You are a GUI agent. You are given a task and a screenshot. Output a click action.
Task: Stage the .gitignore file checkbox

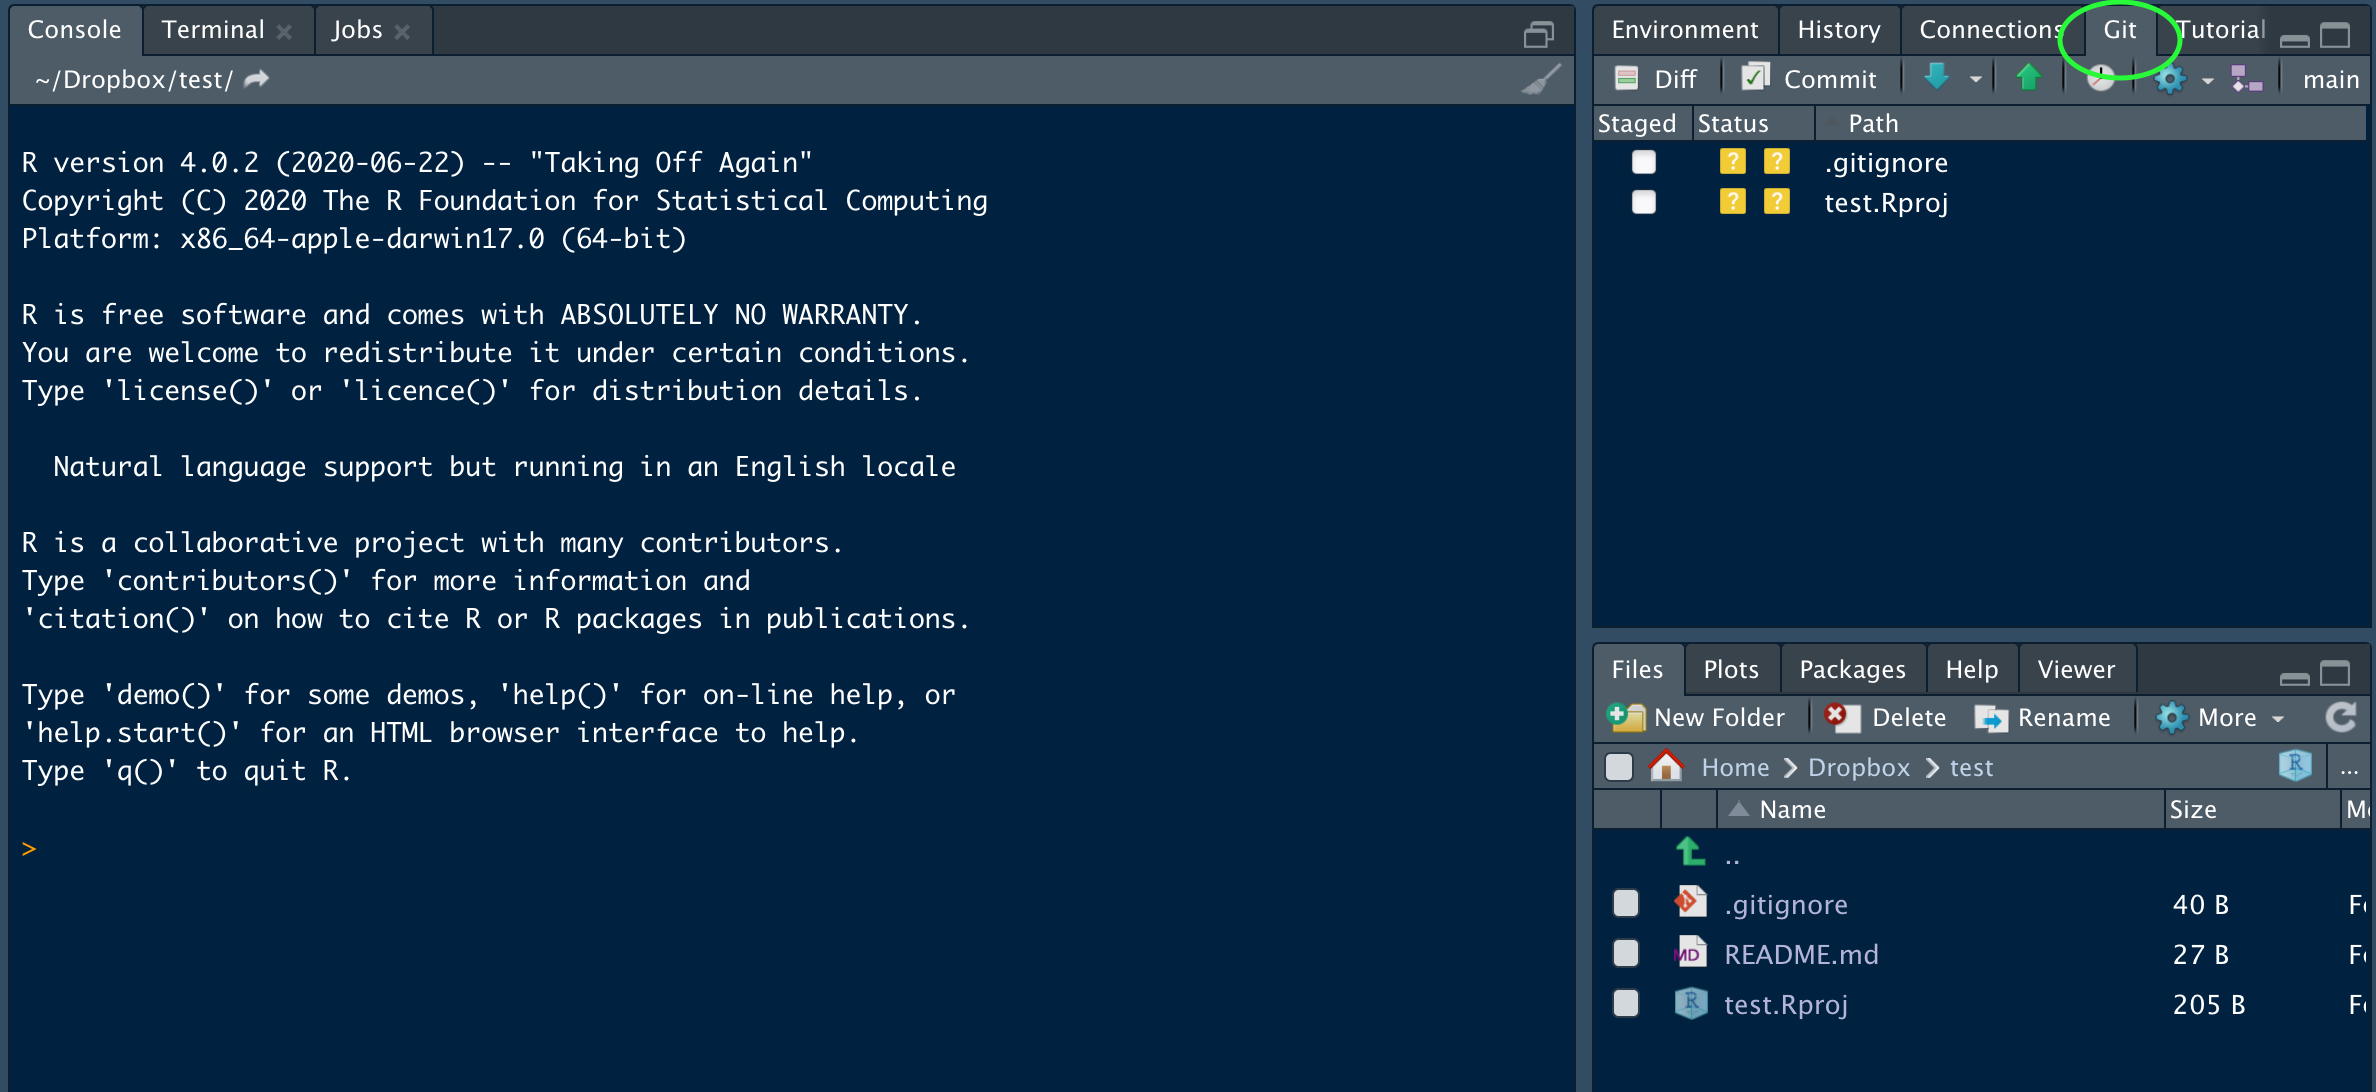tap(1643, 162)
